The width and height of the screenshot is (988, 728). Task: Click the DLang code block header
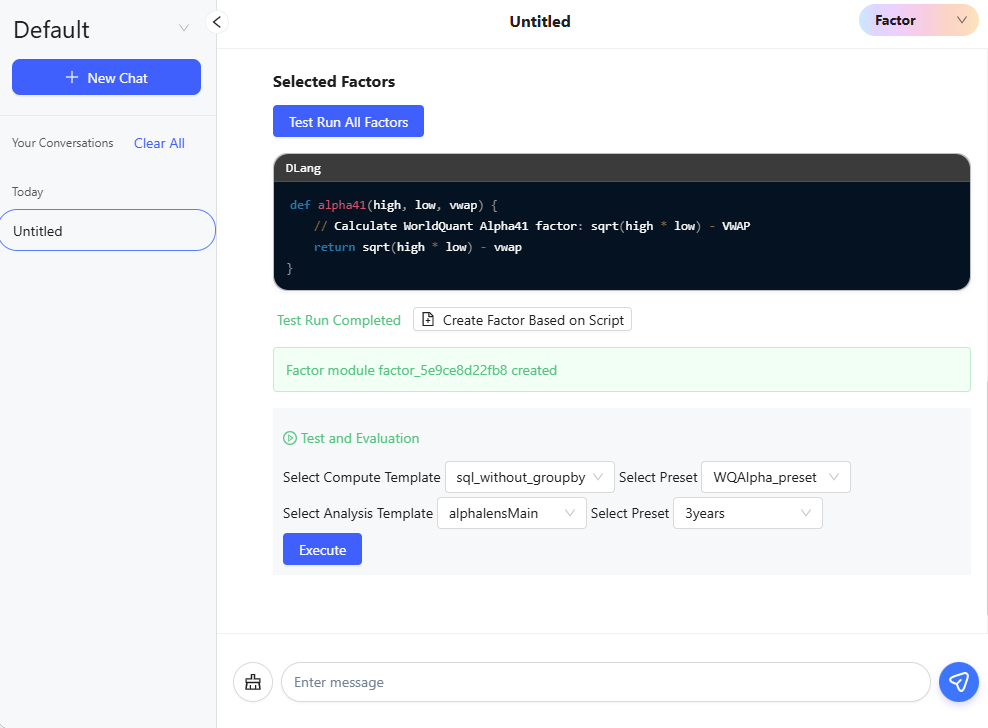pos(621,168)
